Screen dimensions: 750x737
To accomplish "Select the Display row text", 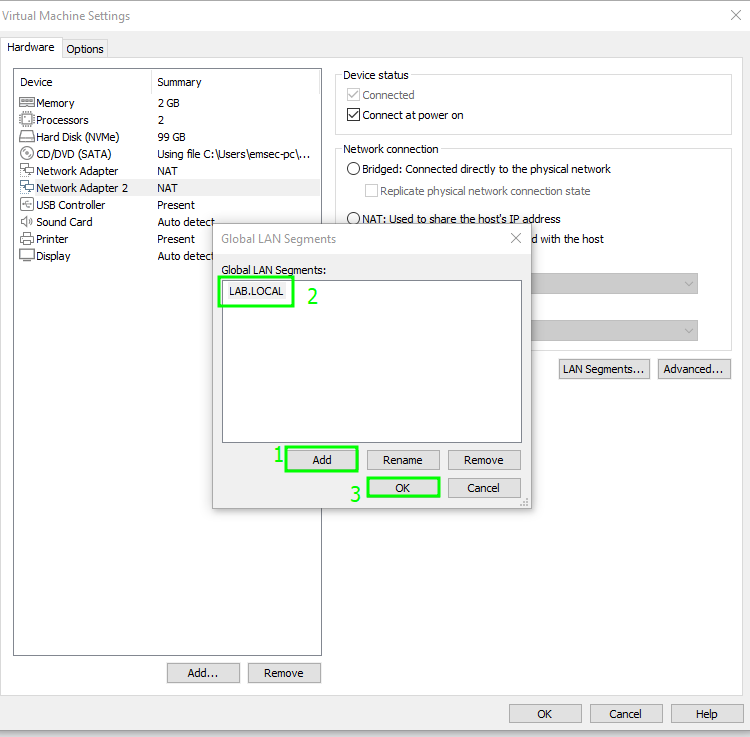I will (53, 256).
